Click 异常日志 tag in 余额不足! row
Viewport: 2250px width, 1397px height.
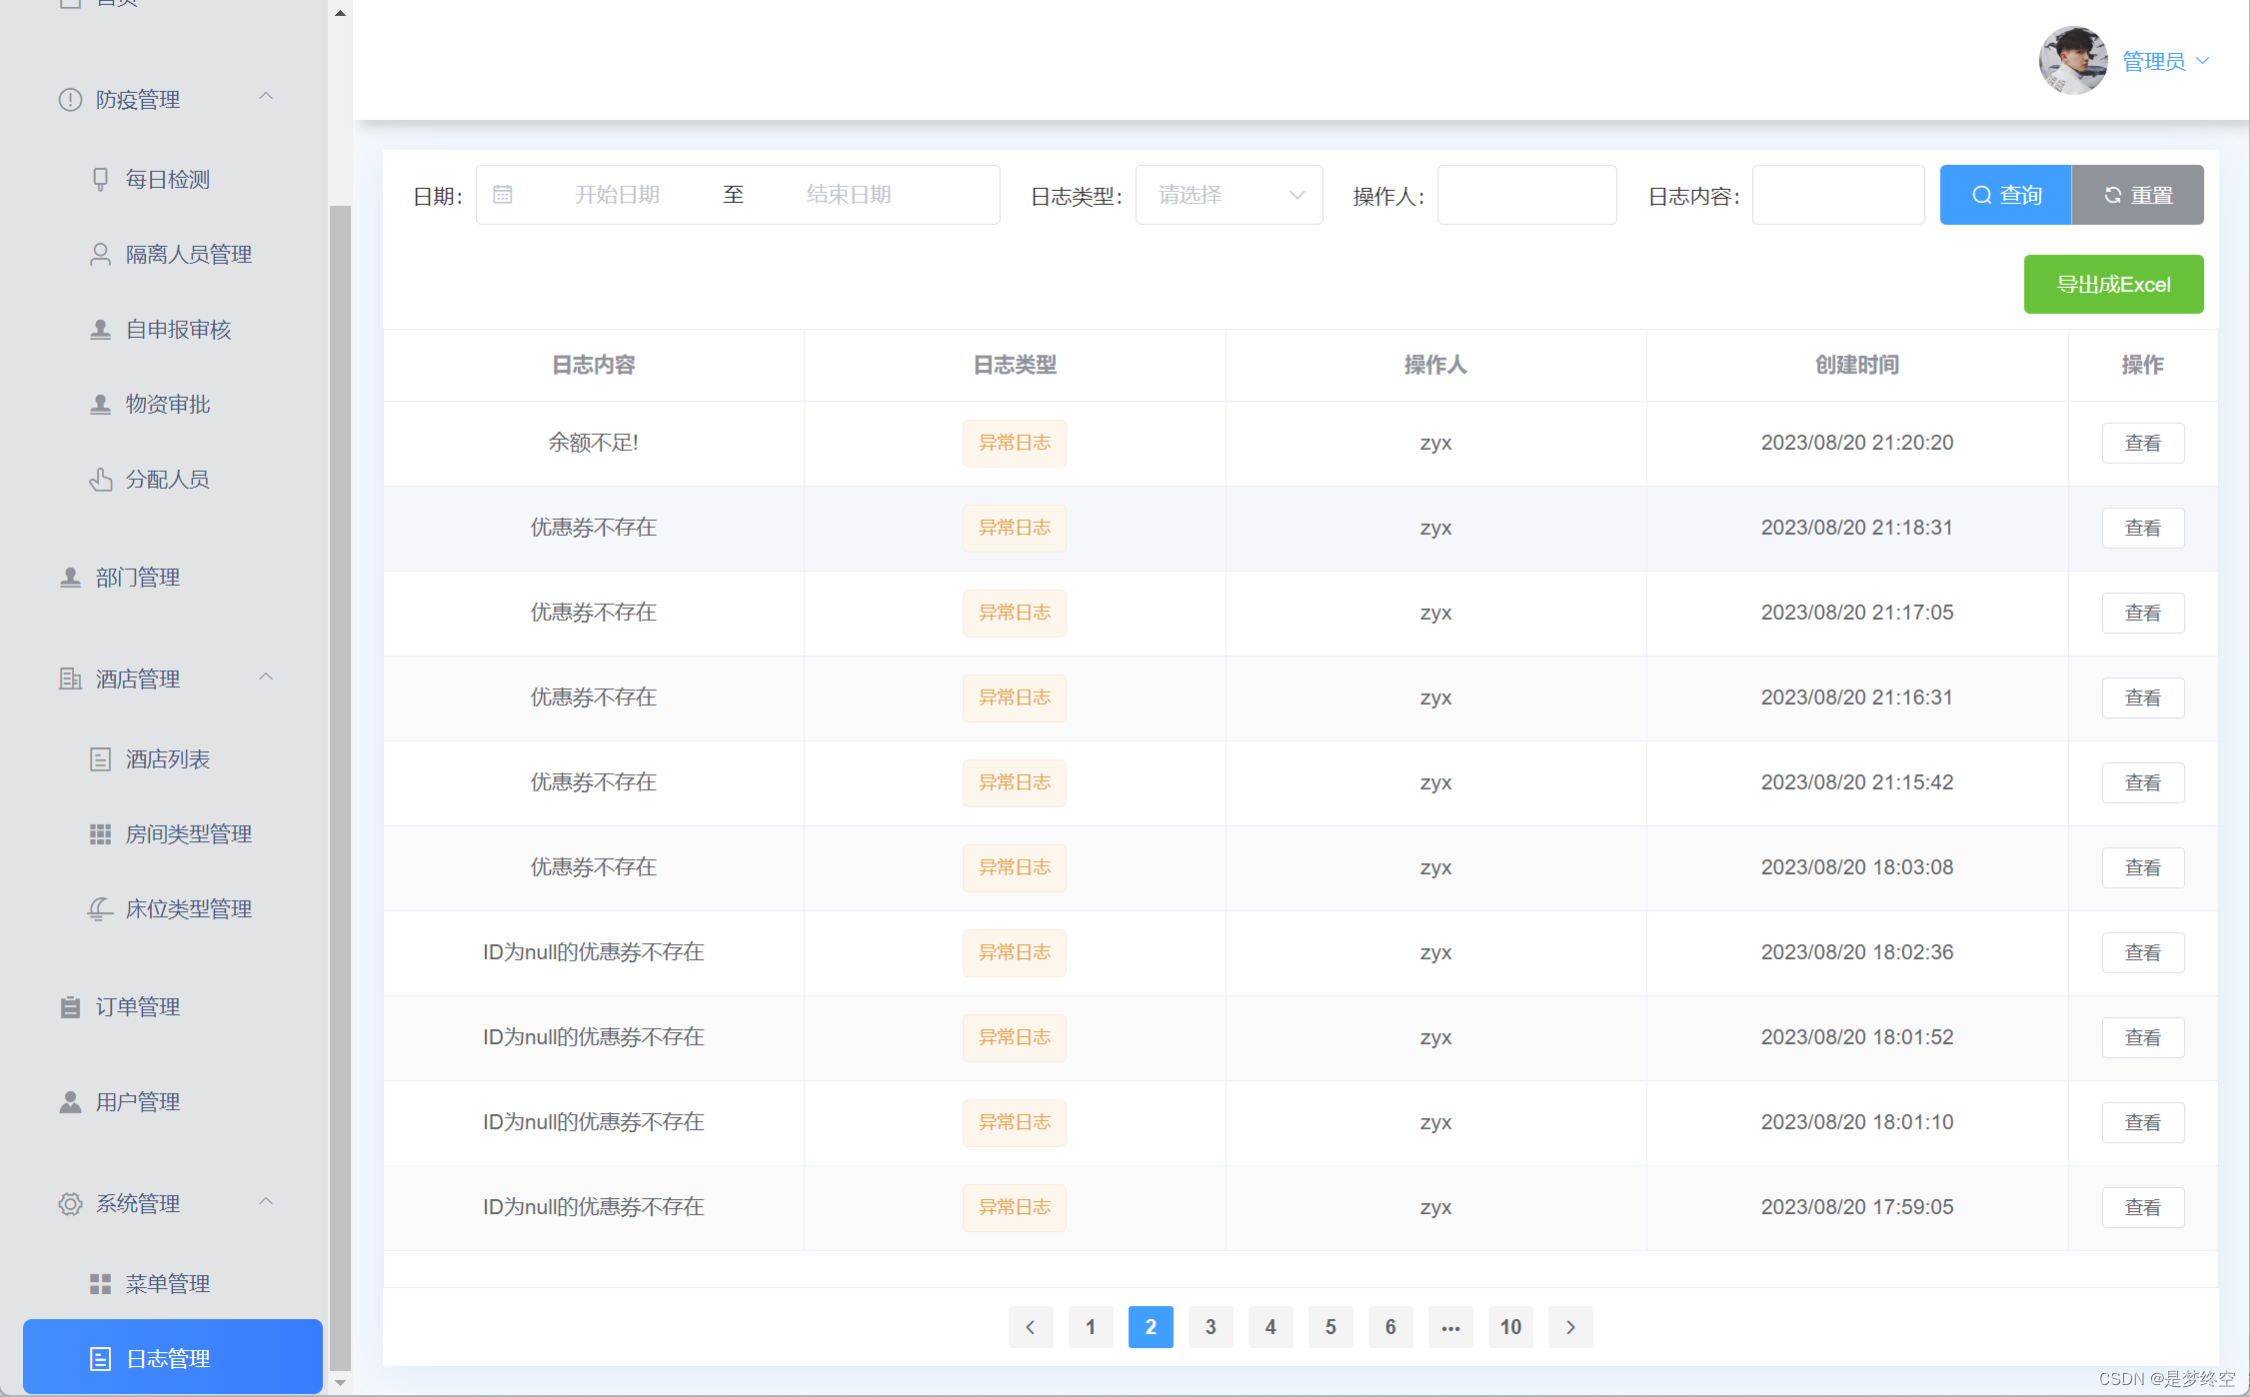pos(1014,443)
